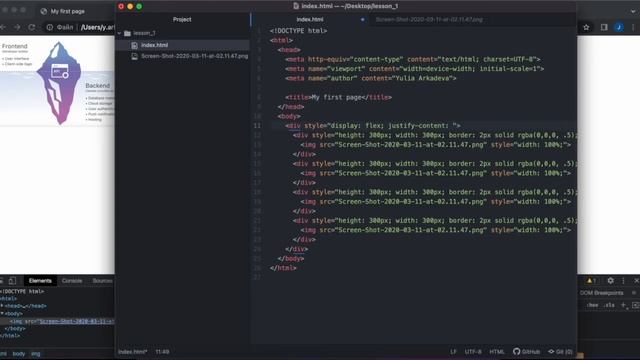Open Screen-Shot png in the Project tree
640x360 pixels.
coord(194,56)
